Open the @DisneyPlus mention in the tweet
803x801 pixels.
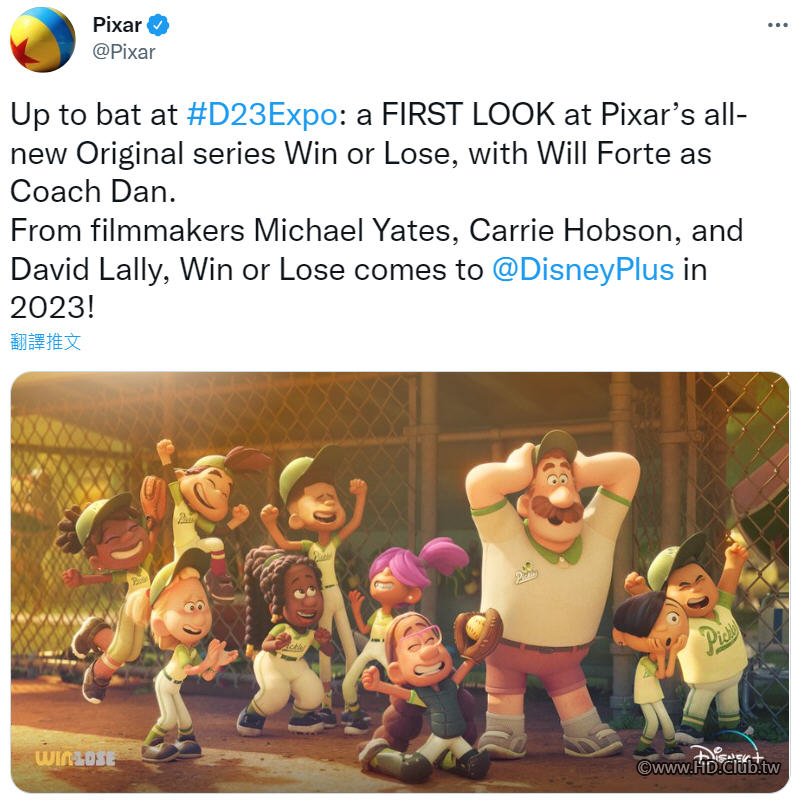(x=583, y=270)
